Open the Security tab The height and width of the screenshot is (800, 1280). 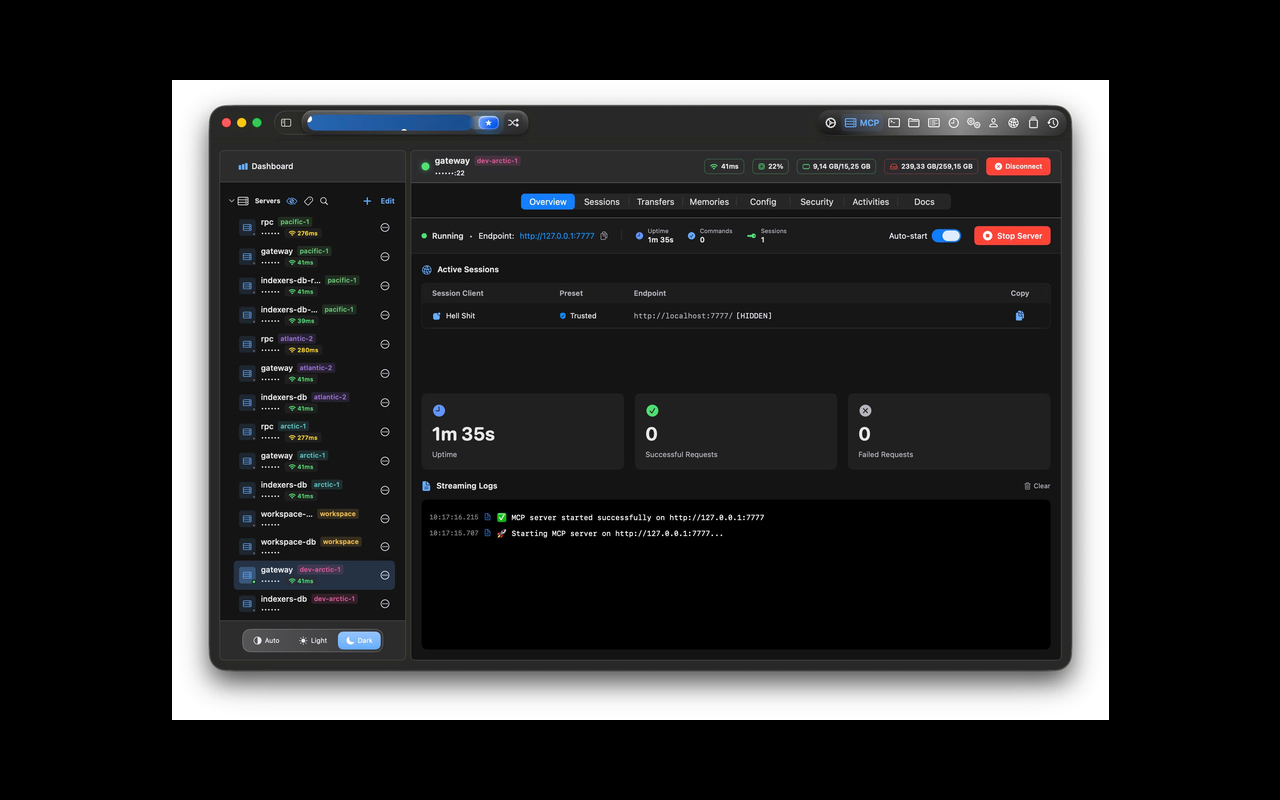(x=816, y=201)
